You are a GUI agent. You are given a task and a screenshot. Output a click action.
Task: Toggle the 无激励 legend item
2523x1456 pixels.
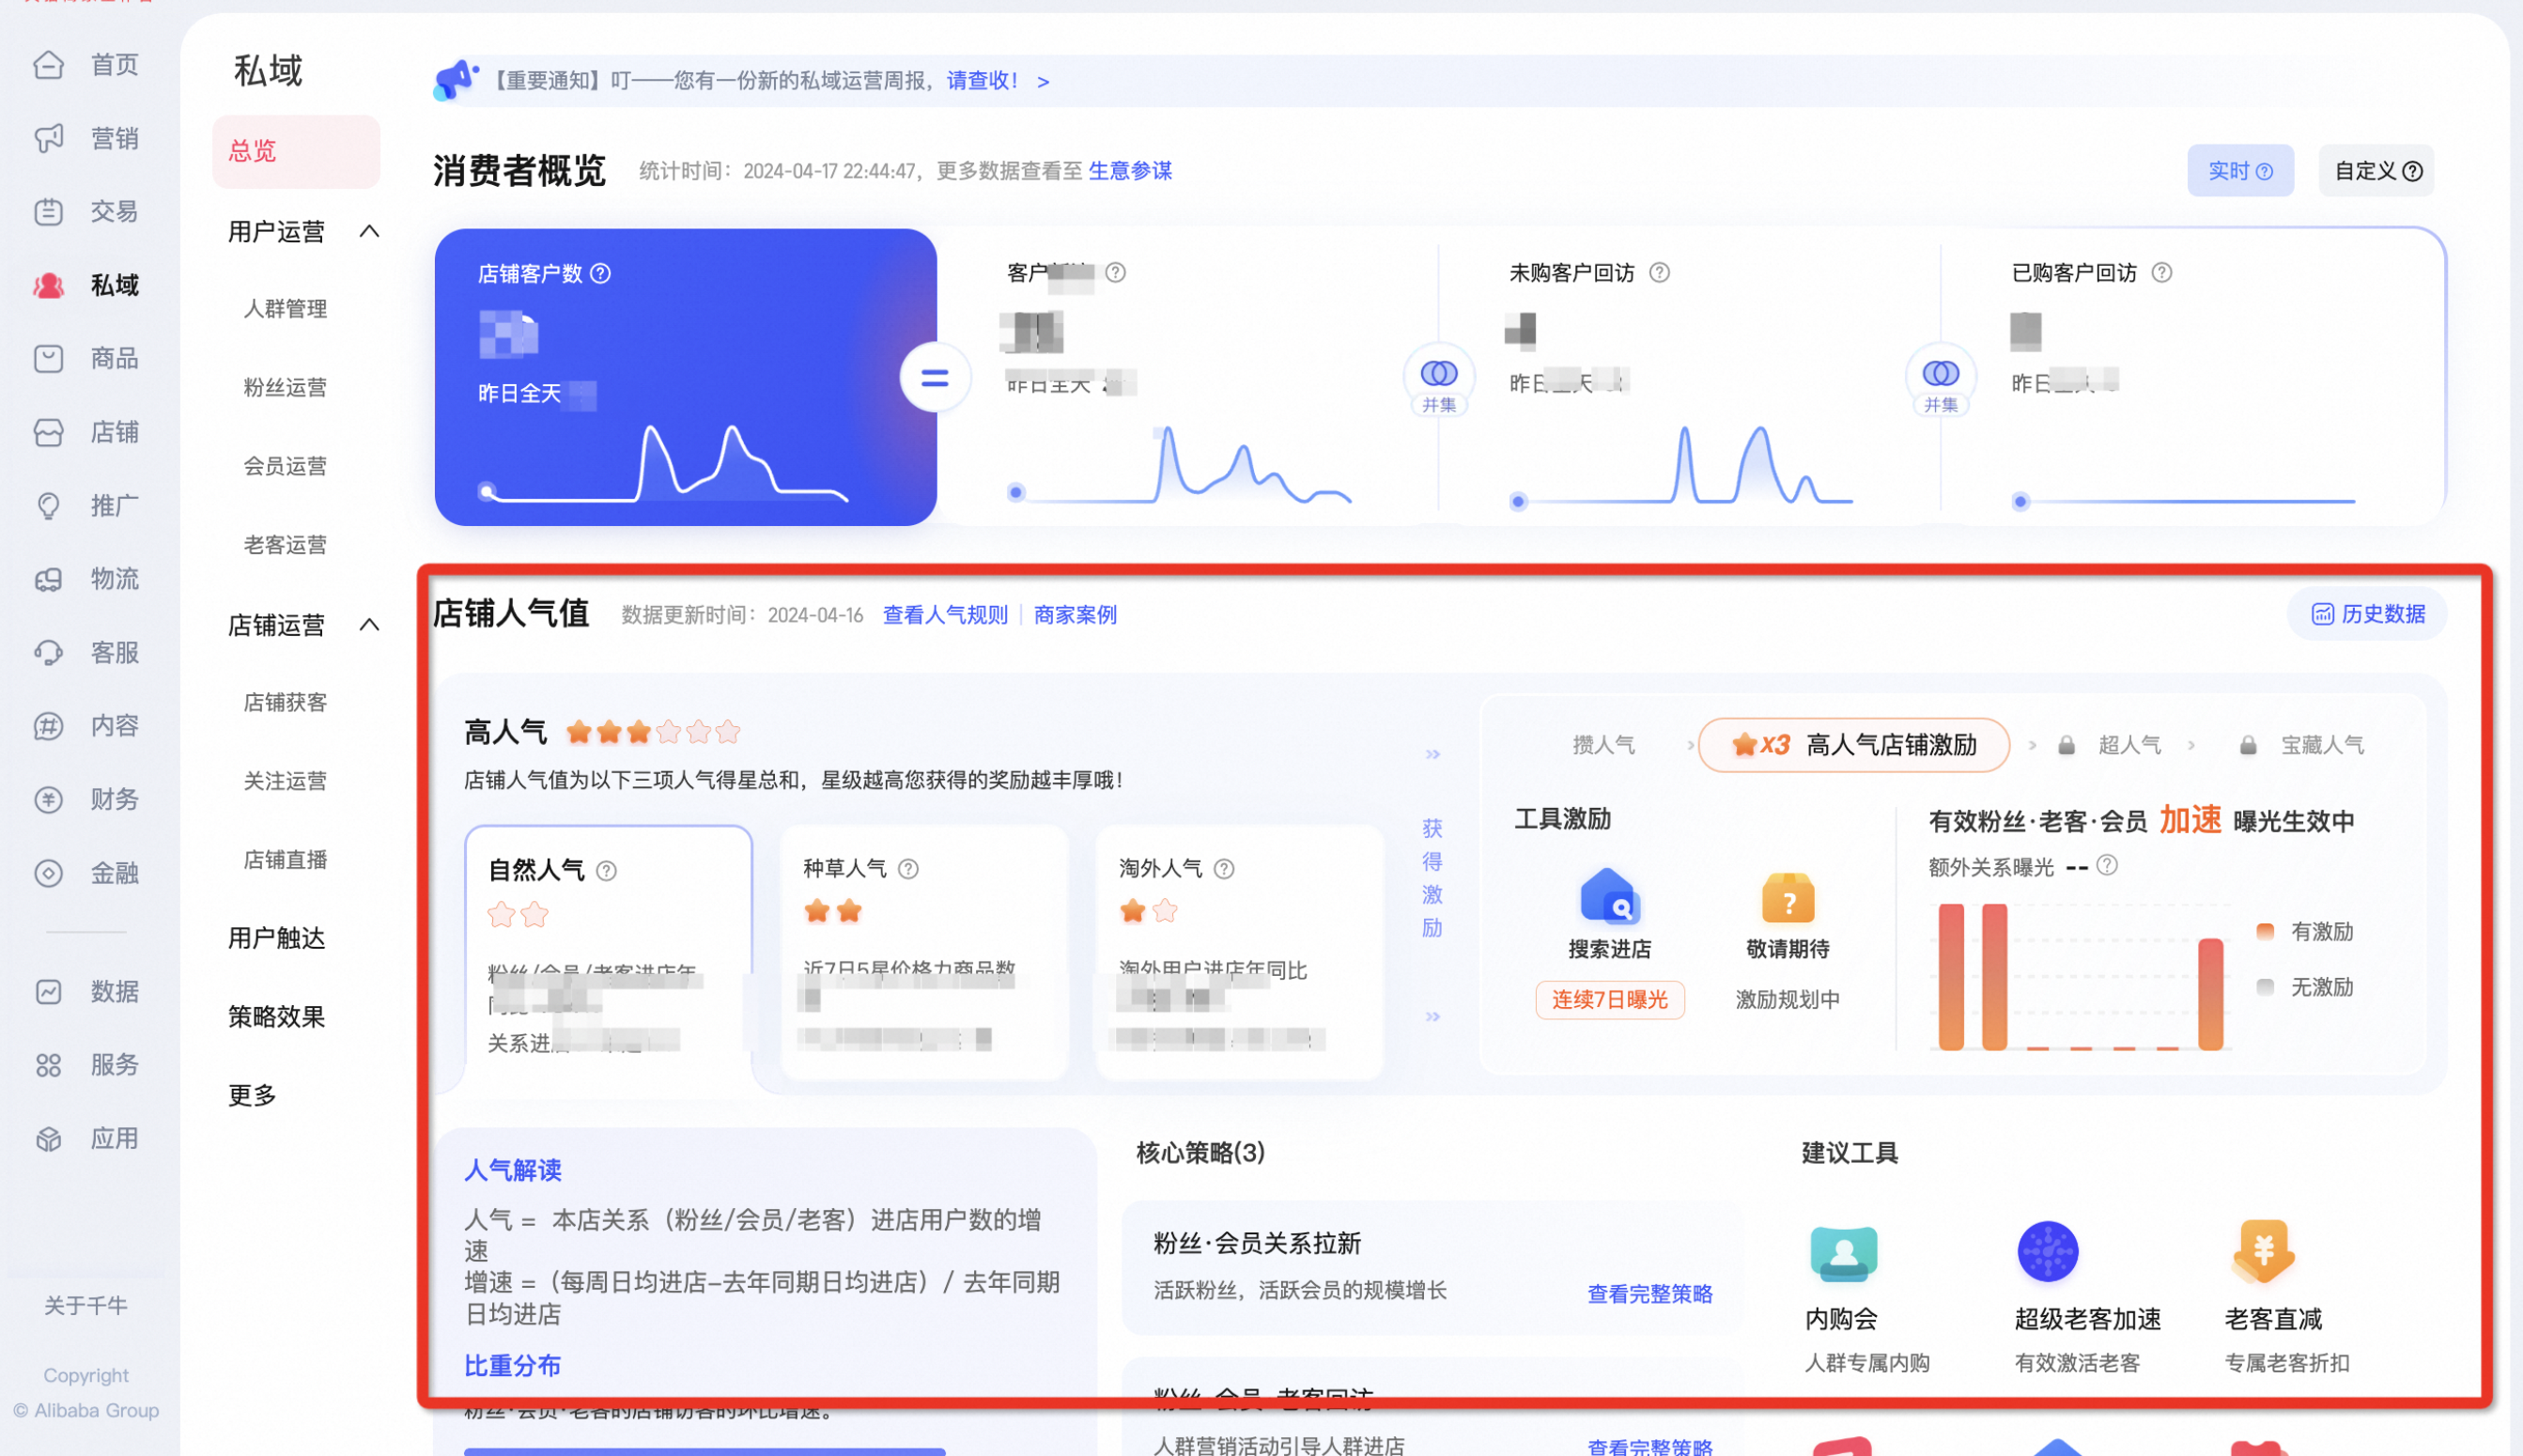click(x=2306, y=988)
